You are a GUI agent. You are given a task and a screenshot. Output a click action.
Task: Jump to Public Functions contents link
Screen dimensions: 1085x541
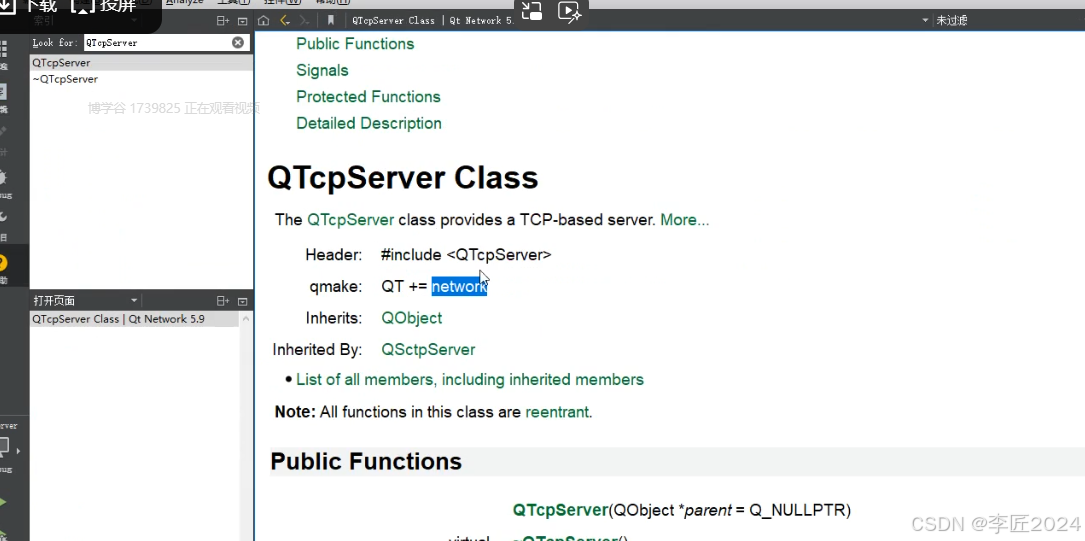click(x=355, y=44)
